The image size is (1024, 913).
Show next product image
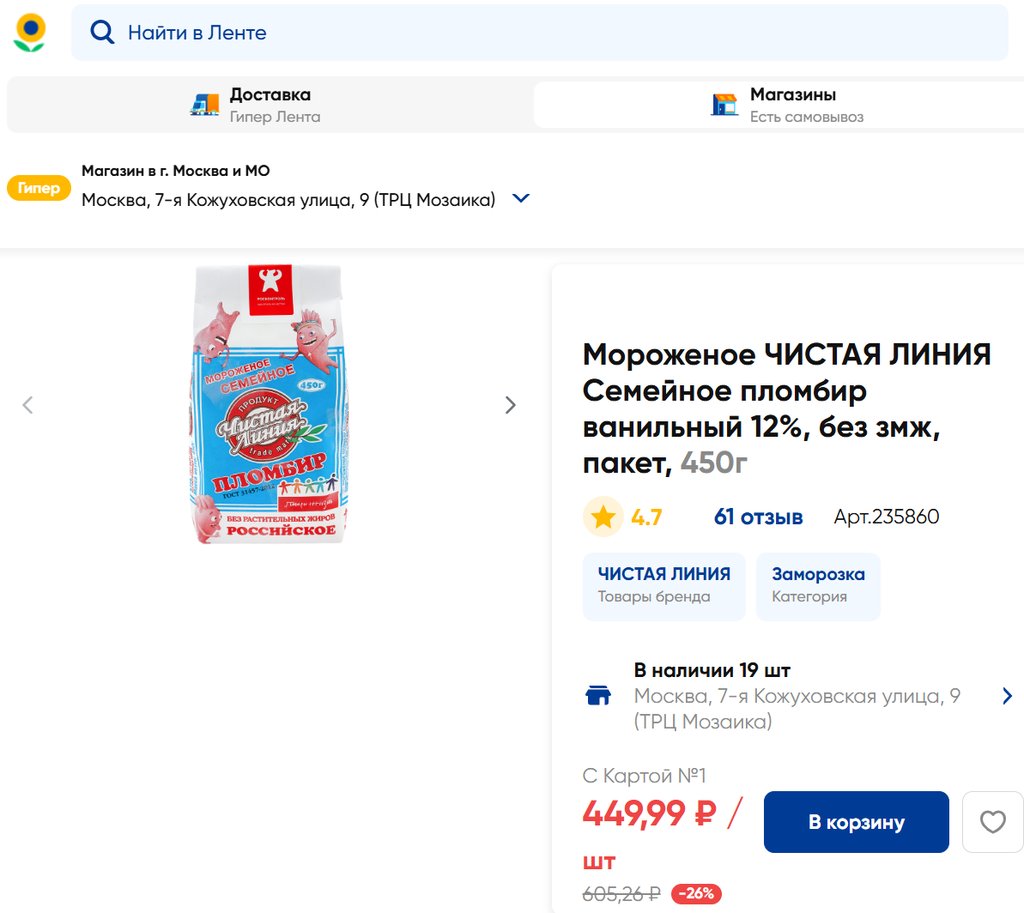[511, 405]
